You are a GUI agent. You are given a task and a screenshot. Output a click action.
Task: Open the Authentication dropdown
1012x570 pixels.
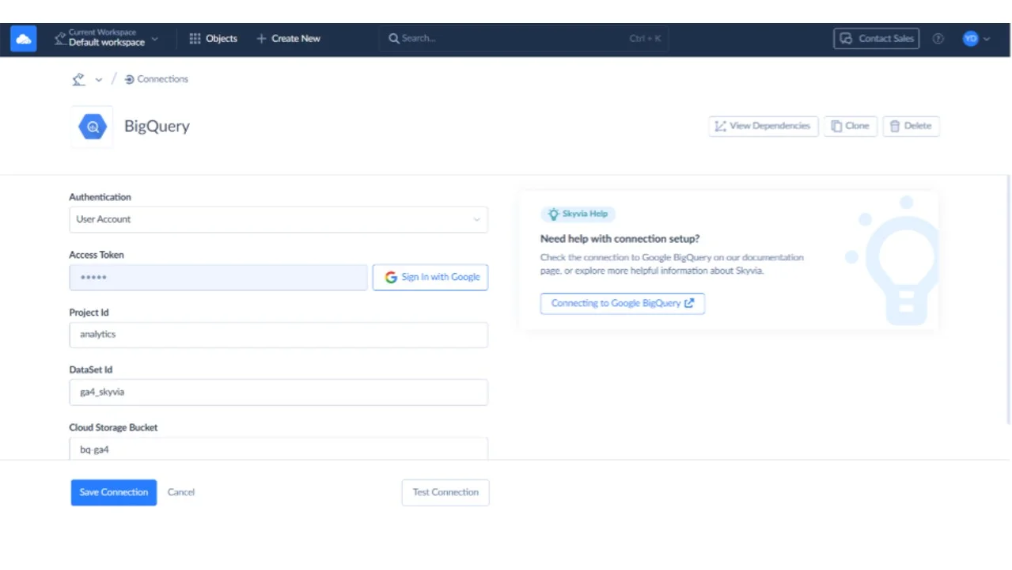click(278, 219)
